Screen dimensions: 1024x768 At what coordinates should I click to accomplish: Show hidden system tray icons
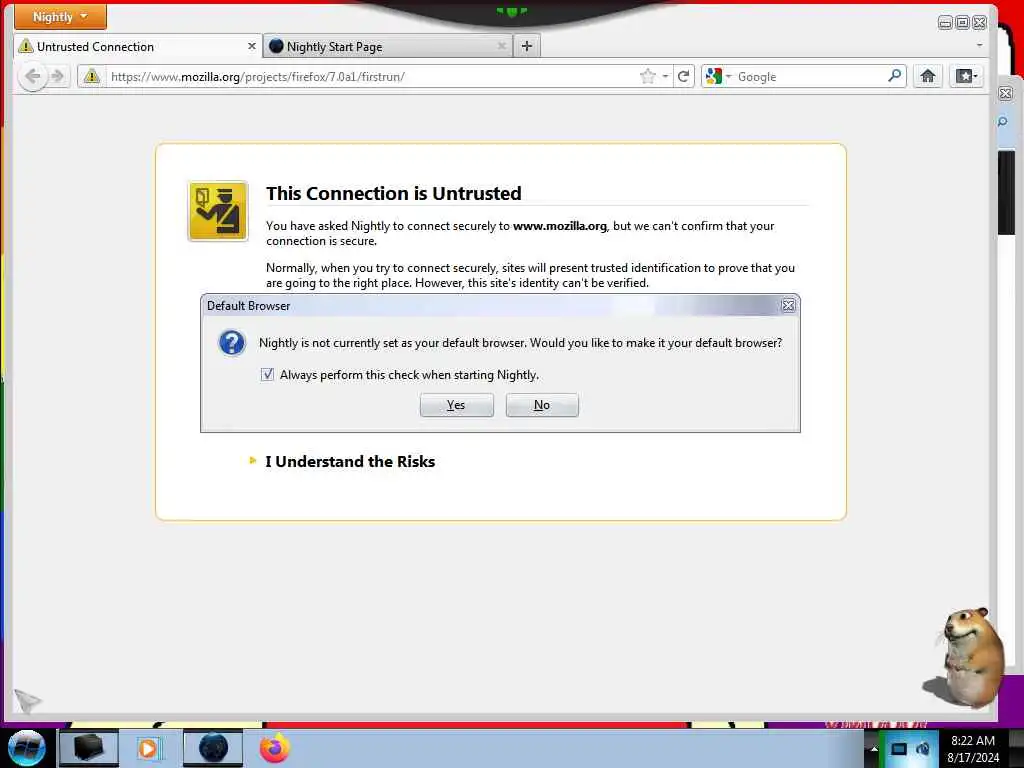874,748
